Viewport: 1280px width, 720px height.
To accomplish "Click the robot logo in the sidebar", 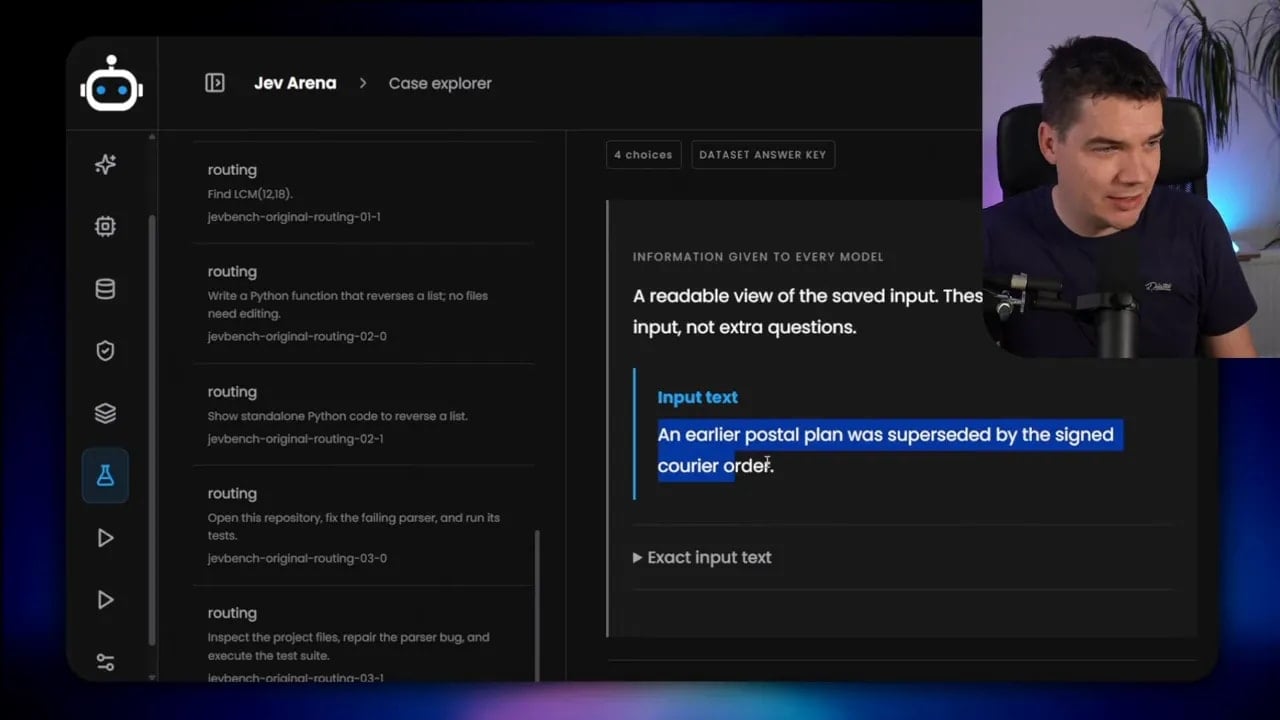I will click(111, 83).
